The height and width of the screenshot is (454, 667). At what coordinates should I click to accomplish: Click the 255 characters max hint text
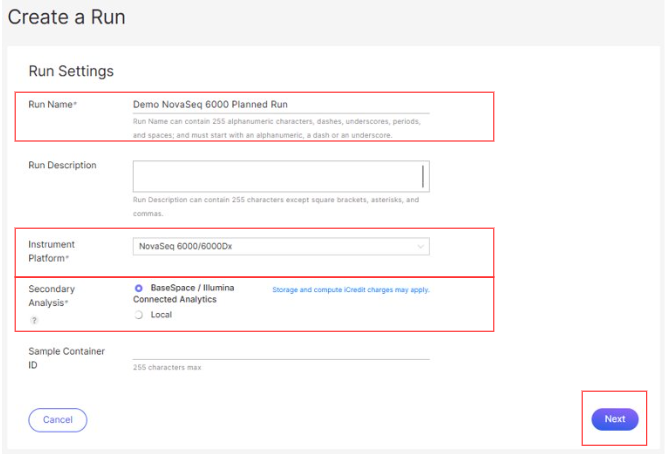(x=167, y=367)
